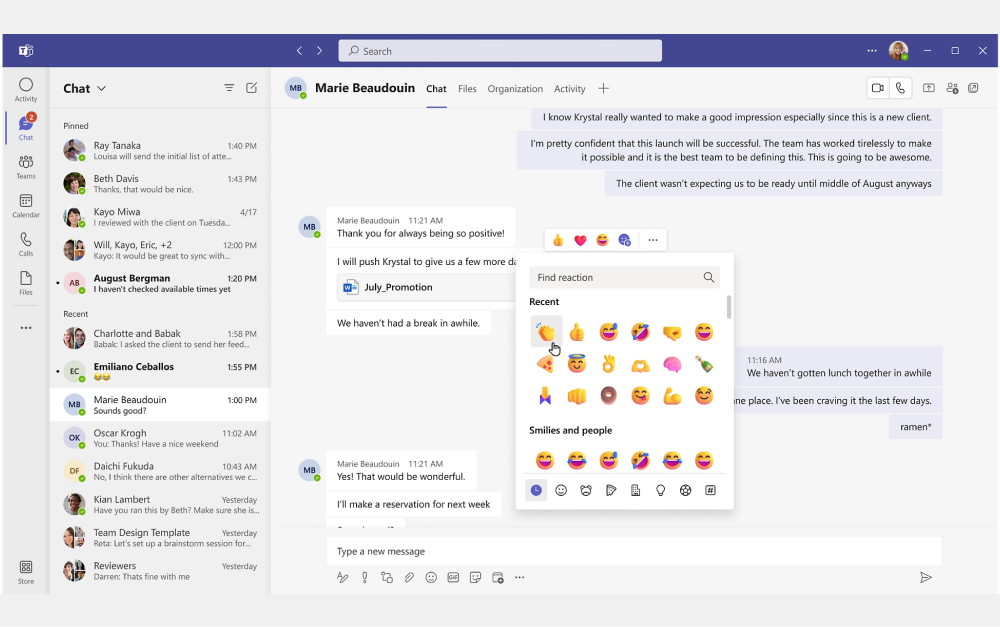This screenshot has width=1000, height=627.
Task: Switch to the Files tab
Action: (467, 88)
